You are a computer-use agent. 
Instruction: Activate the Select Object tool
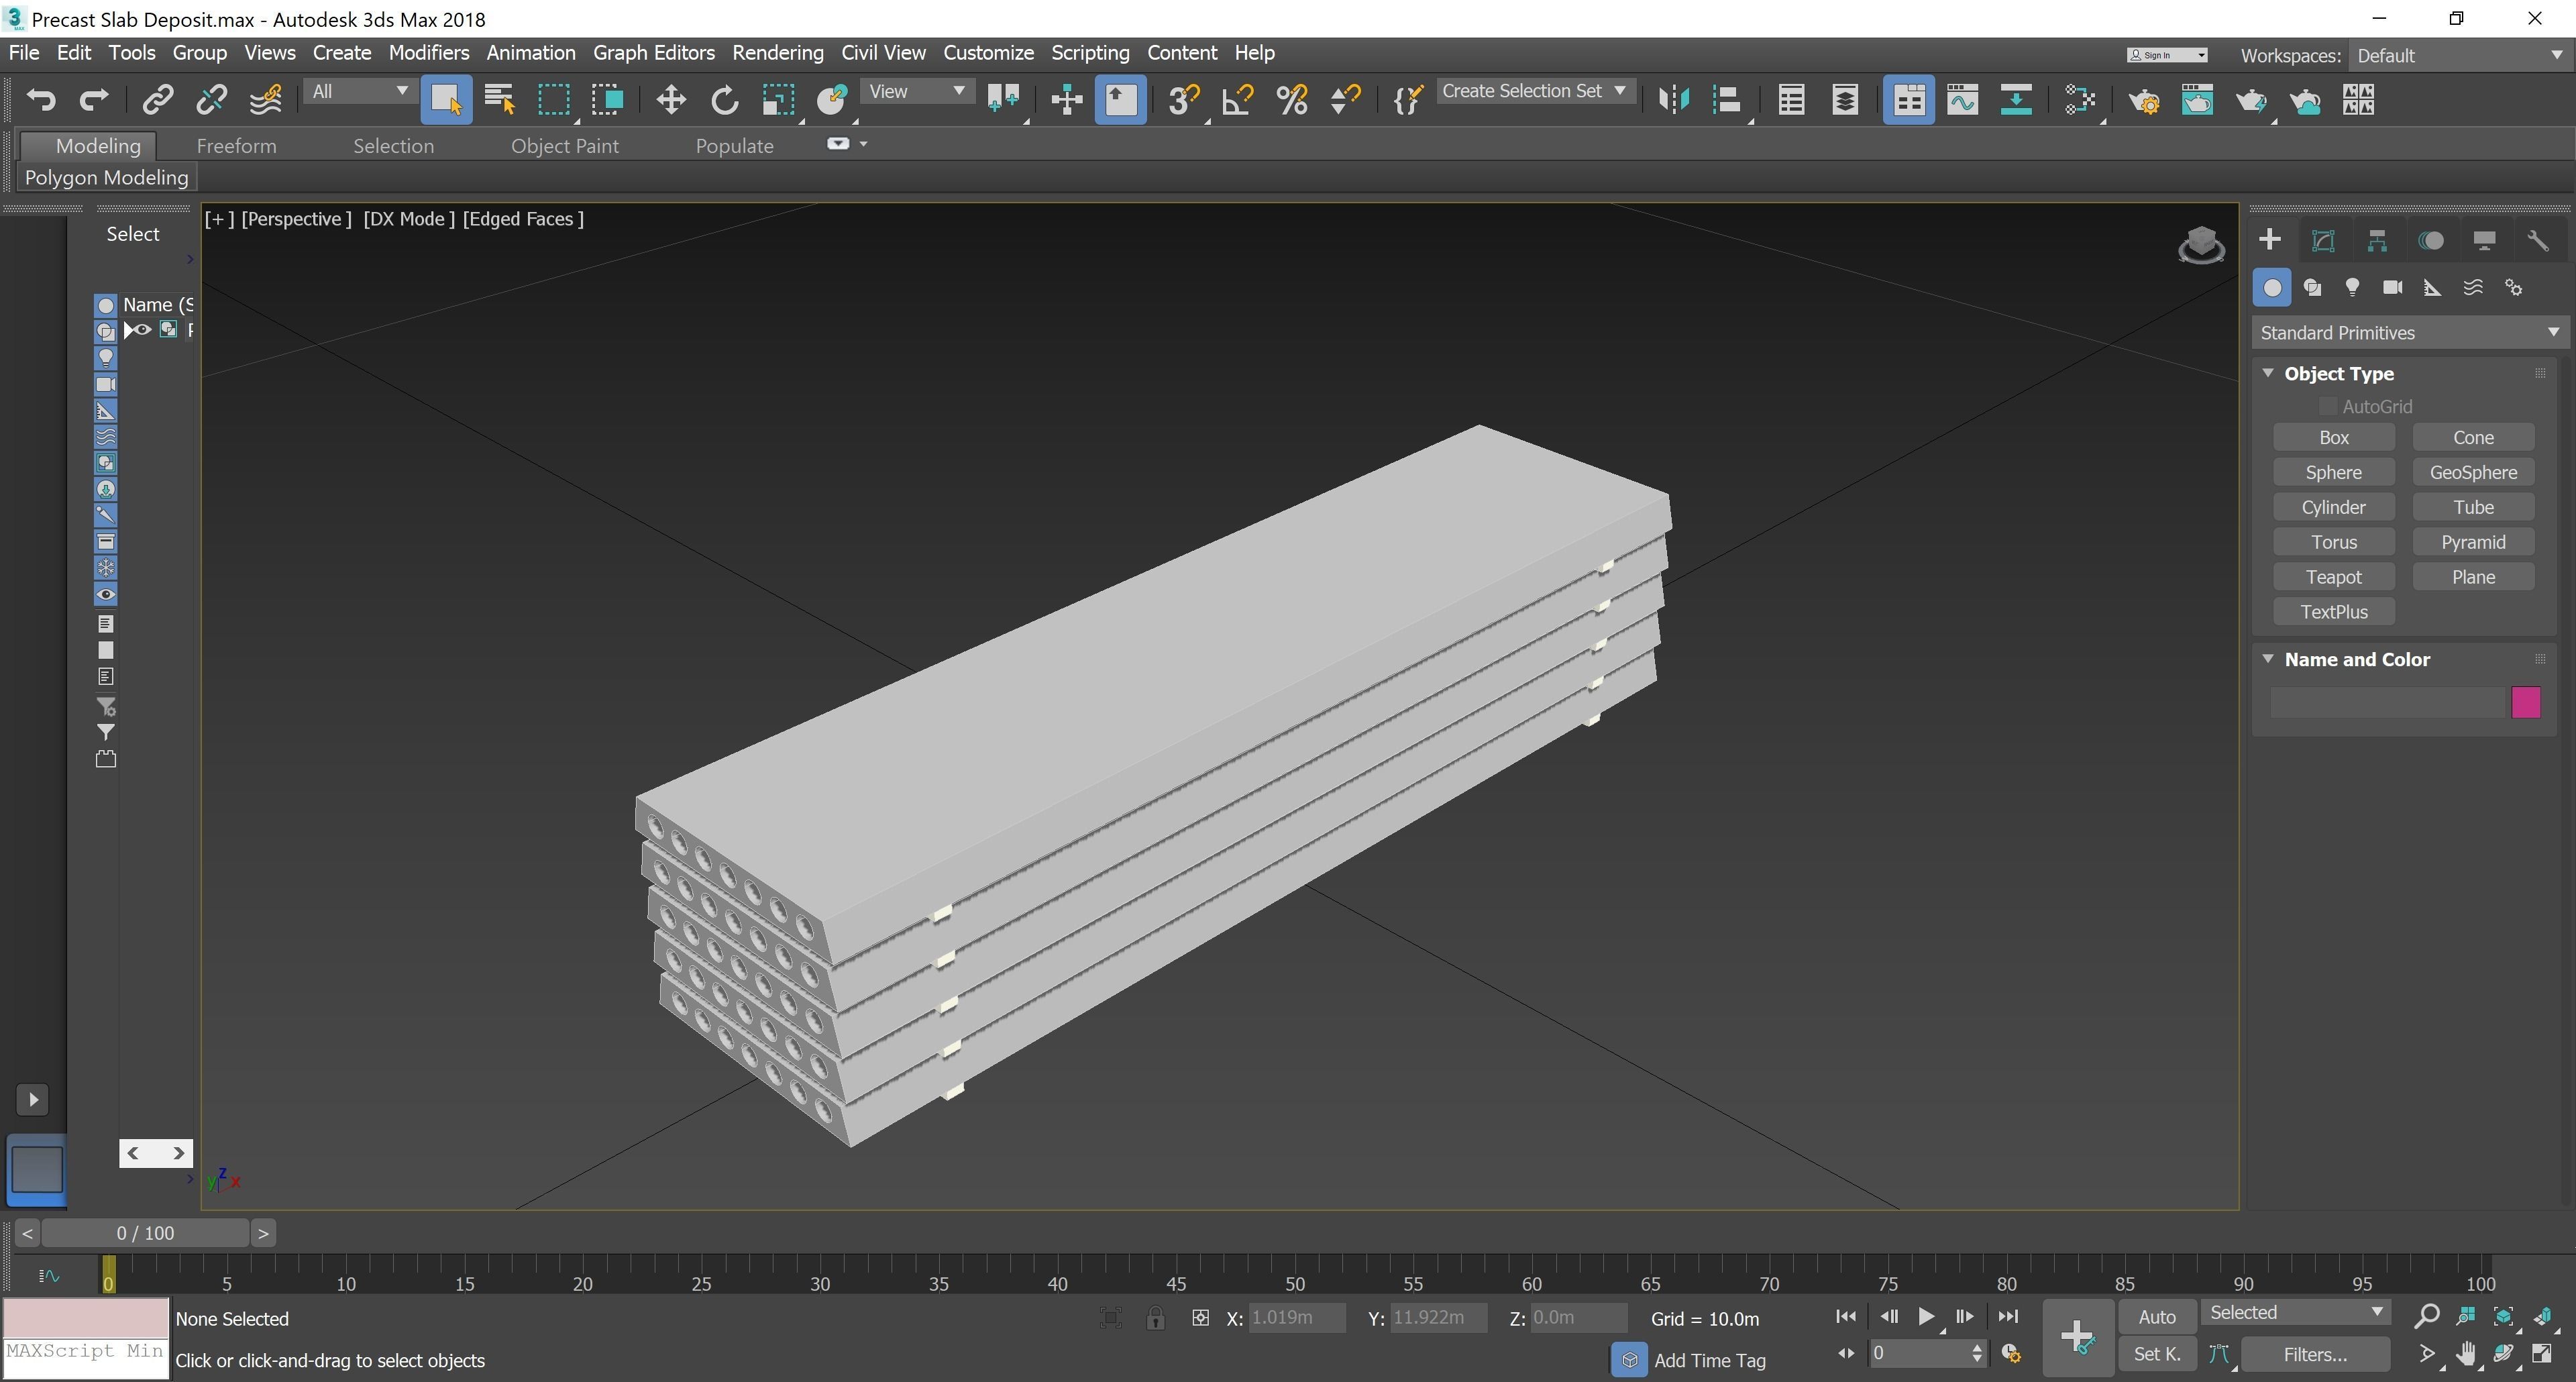446,99
